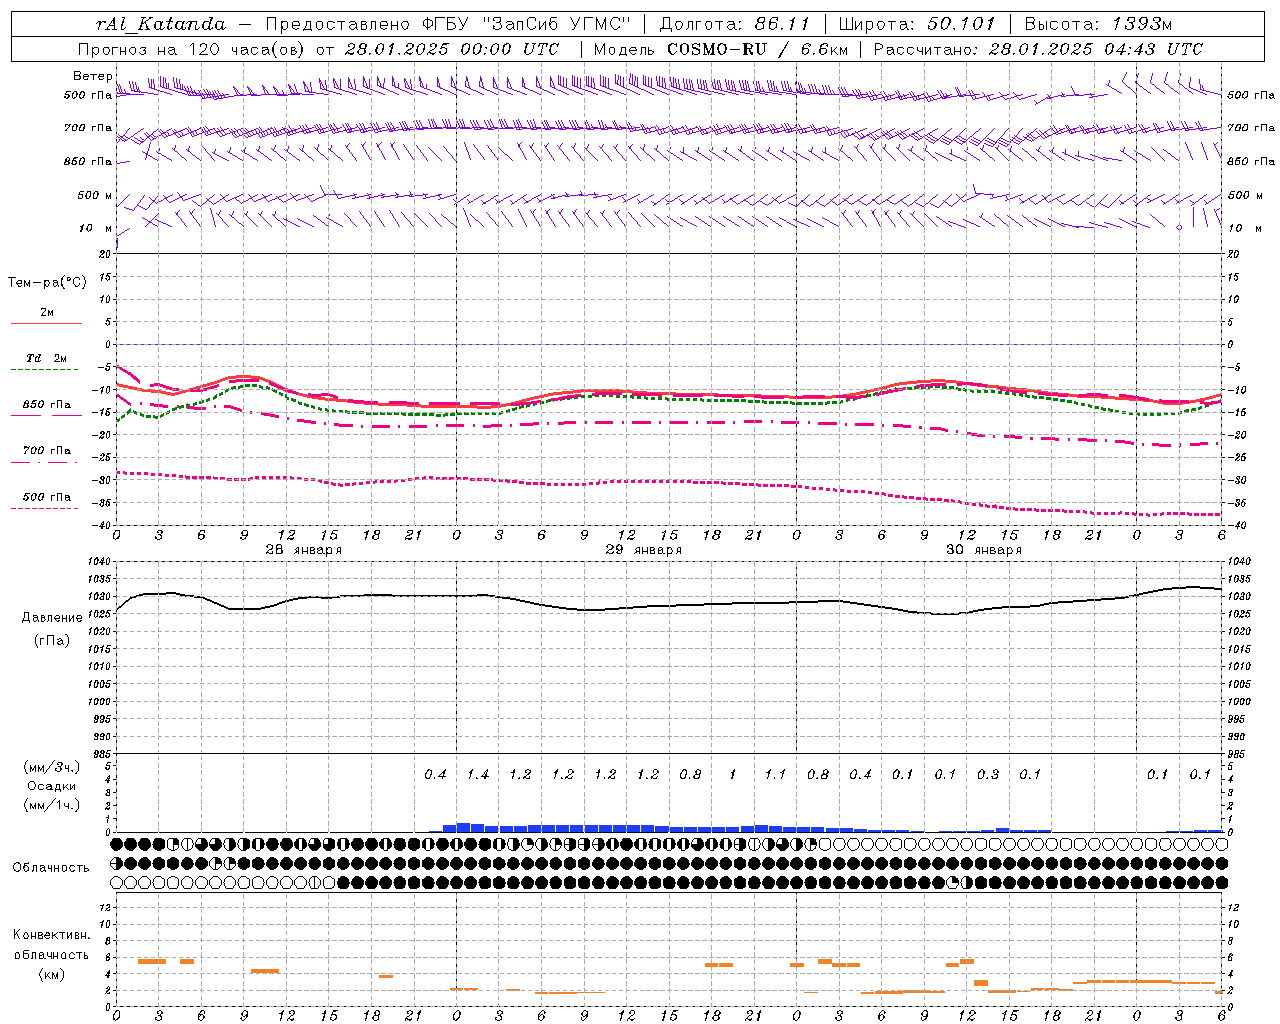Click the 30 января date label
Viewport: 1280px width, 1024px height.
click(x=983, y=550)
